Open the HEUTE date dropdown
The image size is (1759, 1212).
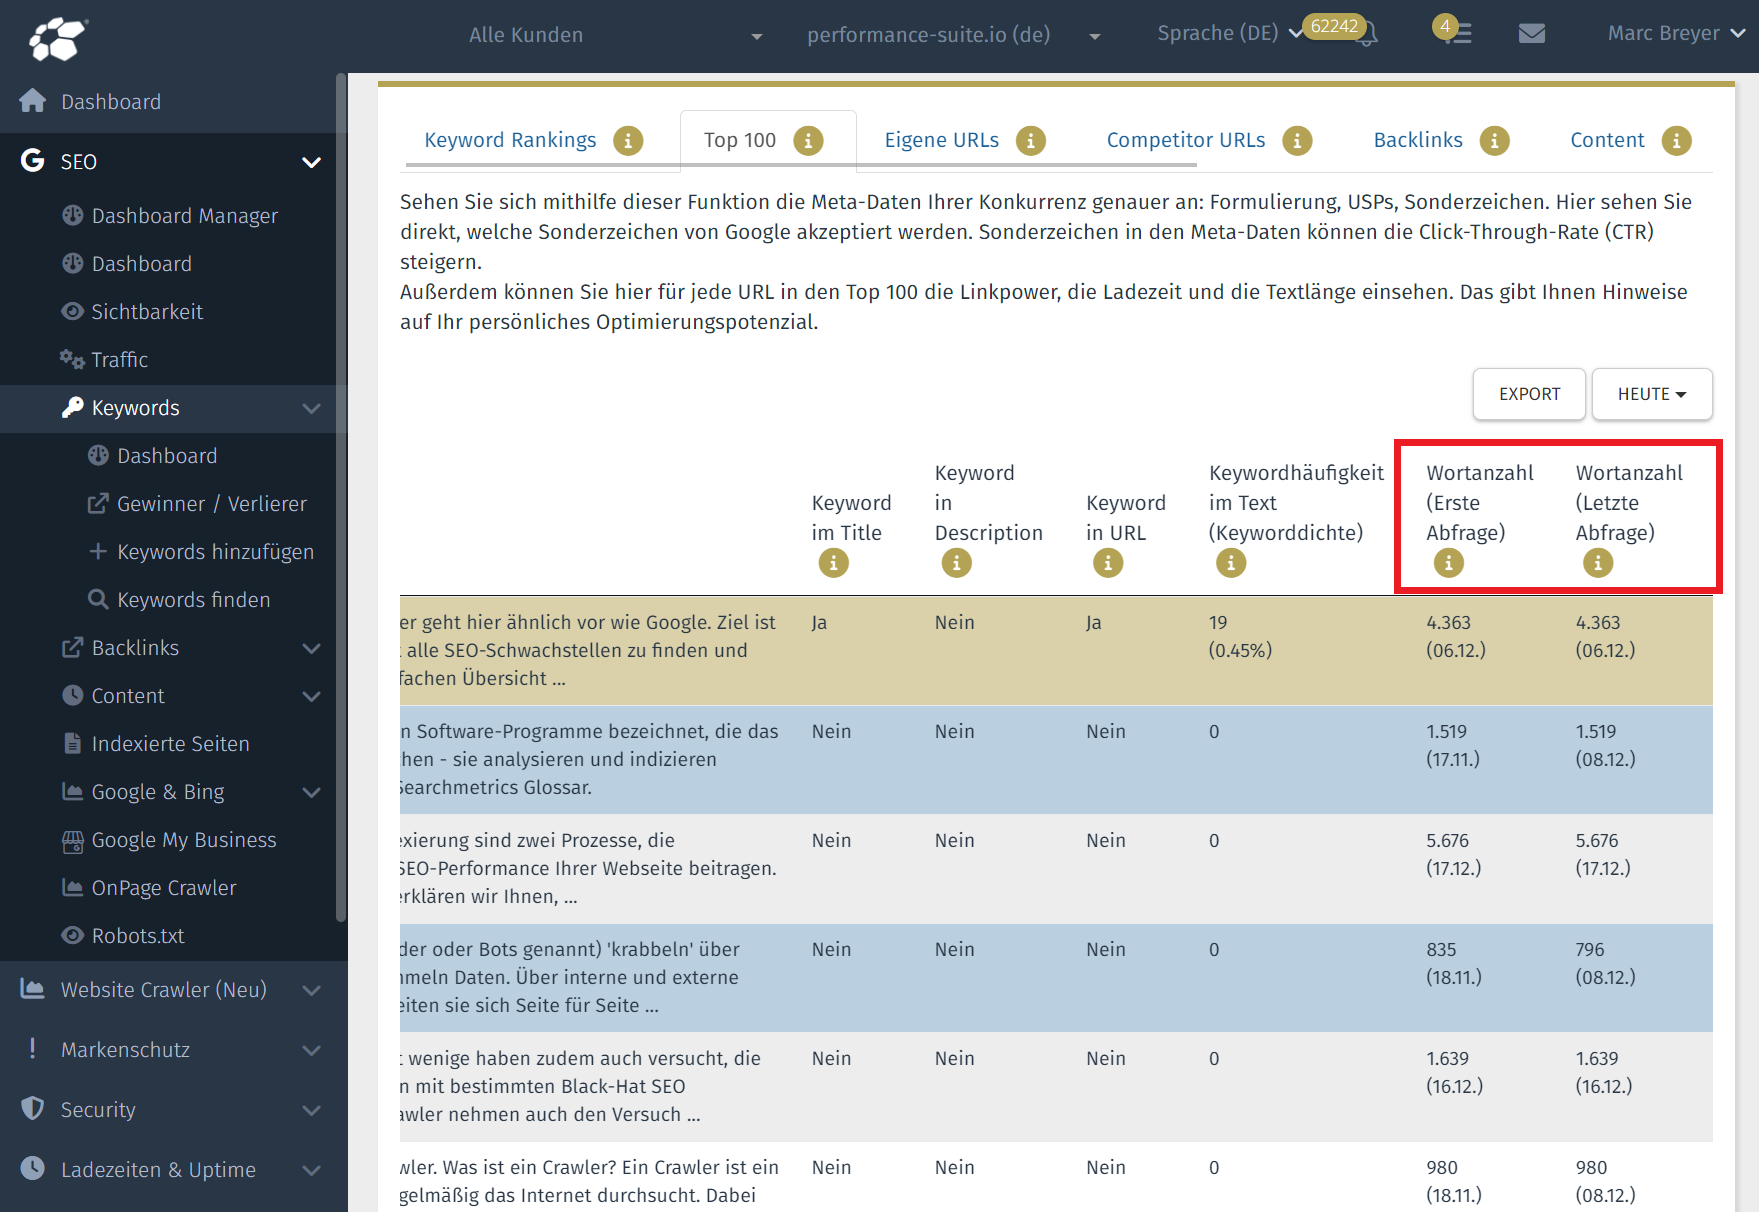1652,394
